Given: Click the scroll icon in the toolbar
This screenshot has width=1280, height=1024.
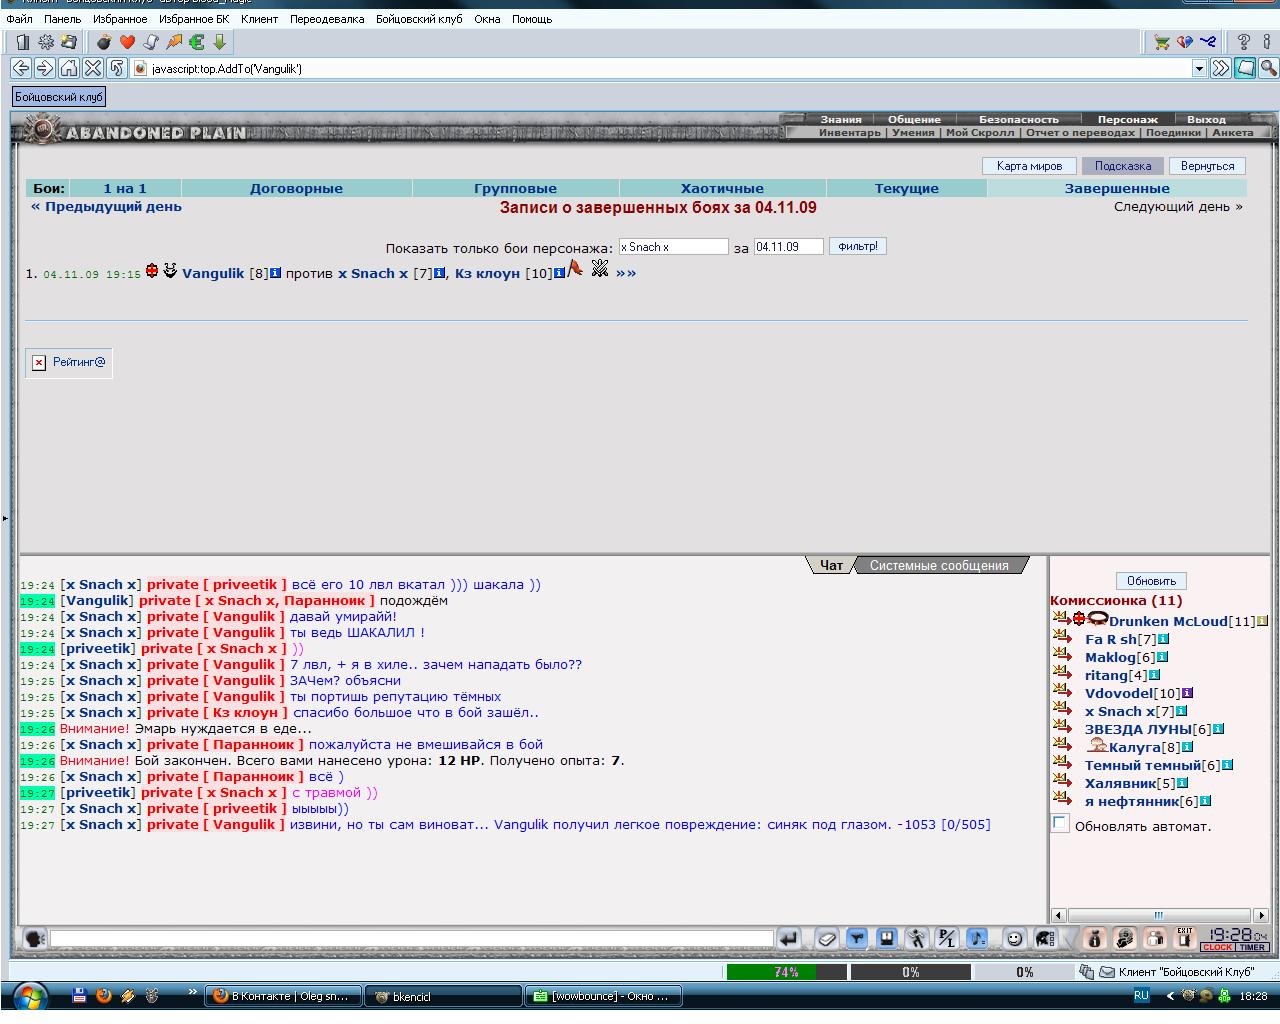Looking at the screenshot, I should click(x=150, y=42).
